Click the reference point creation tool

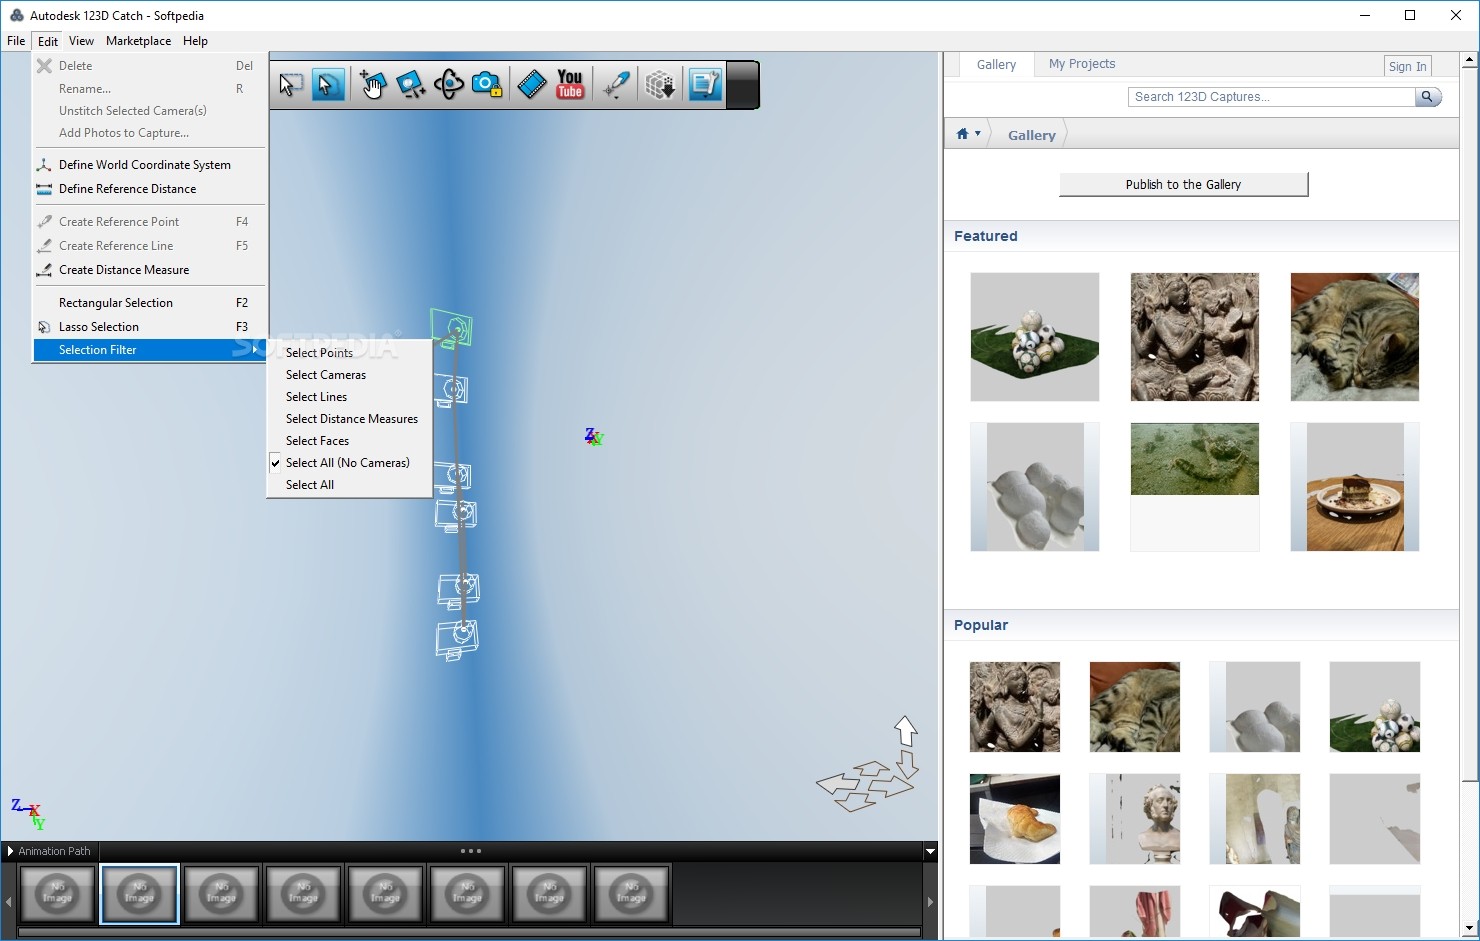click(616, 85)
